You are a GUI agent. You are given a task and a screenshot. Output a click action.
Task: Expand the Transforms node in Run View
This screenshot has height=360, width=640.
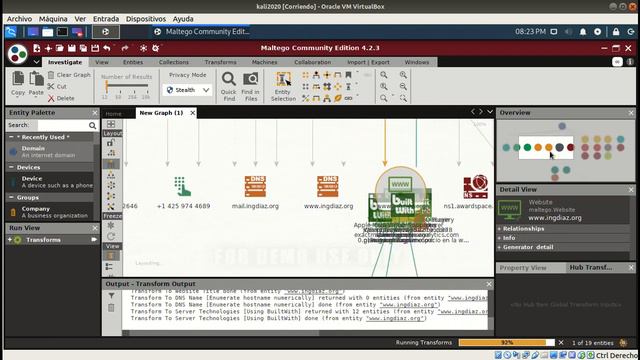(x=10, y=240)
